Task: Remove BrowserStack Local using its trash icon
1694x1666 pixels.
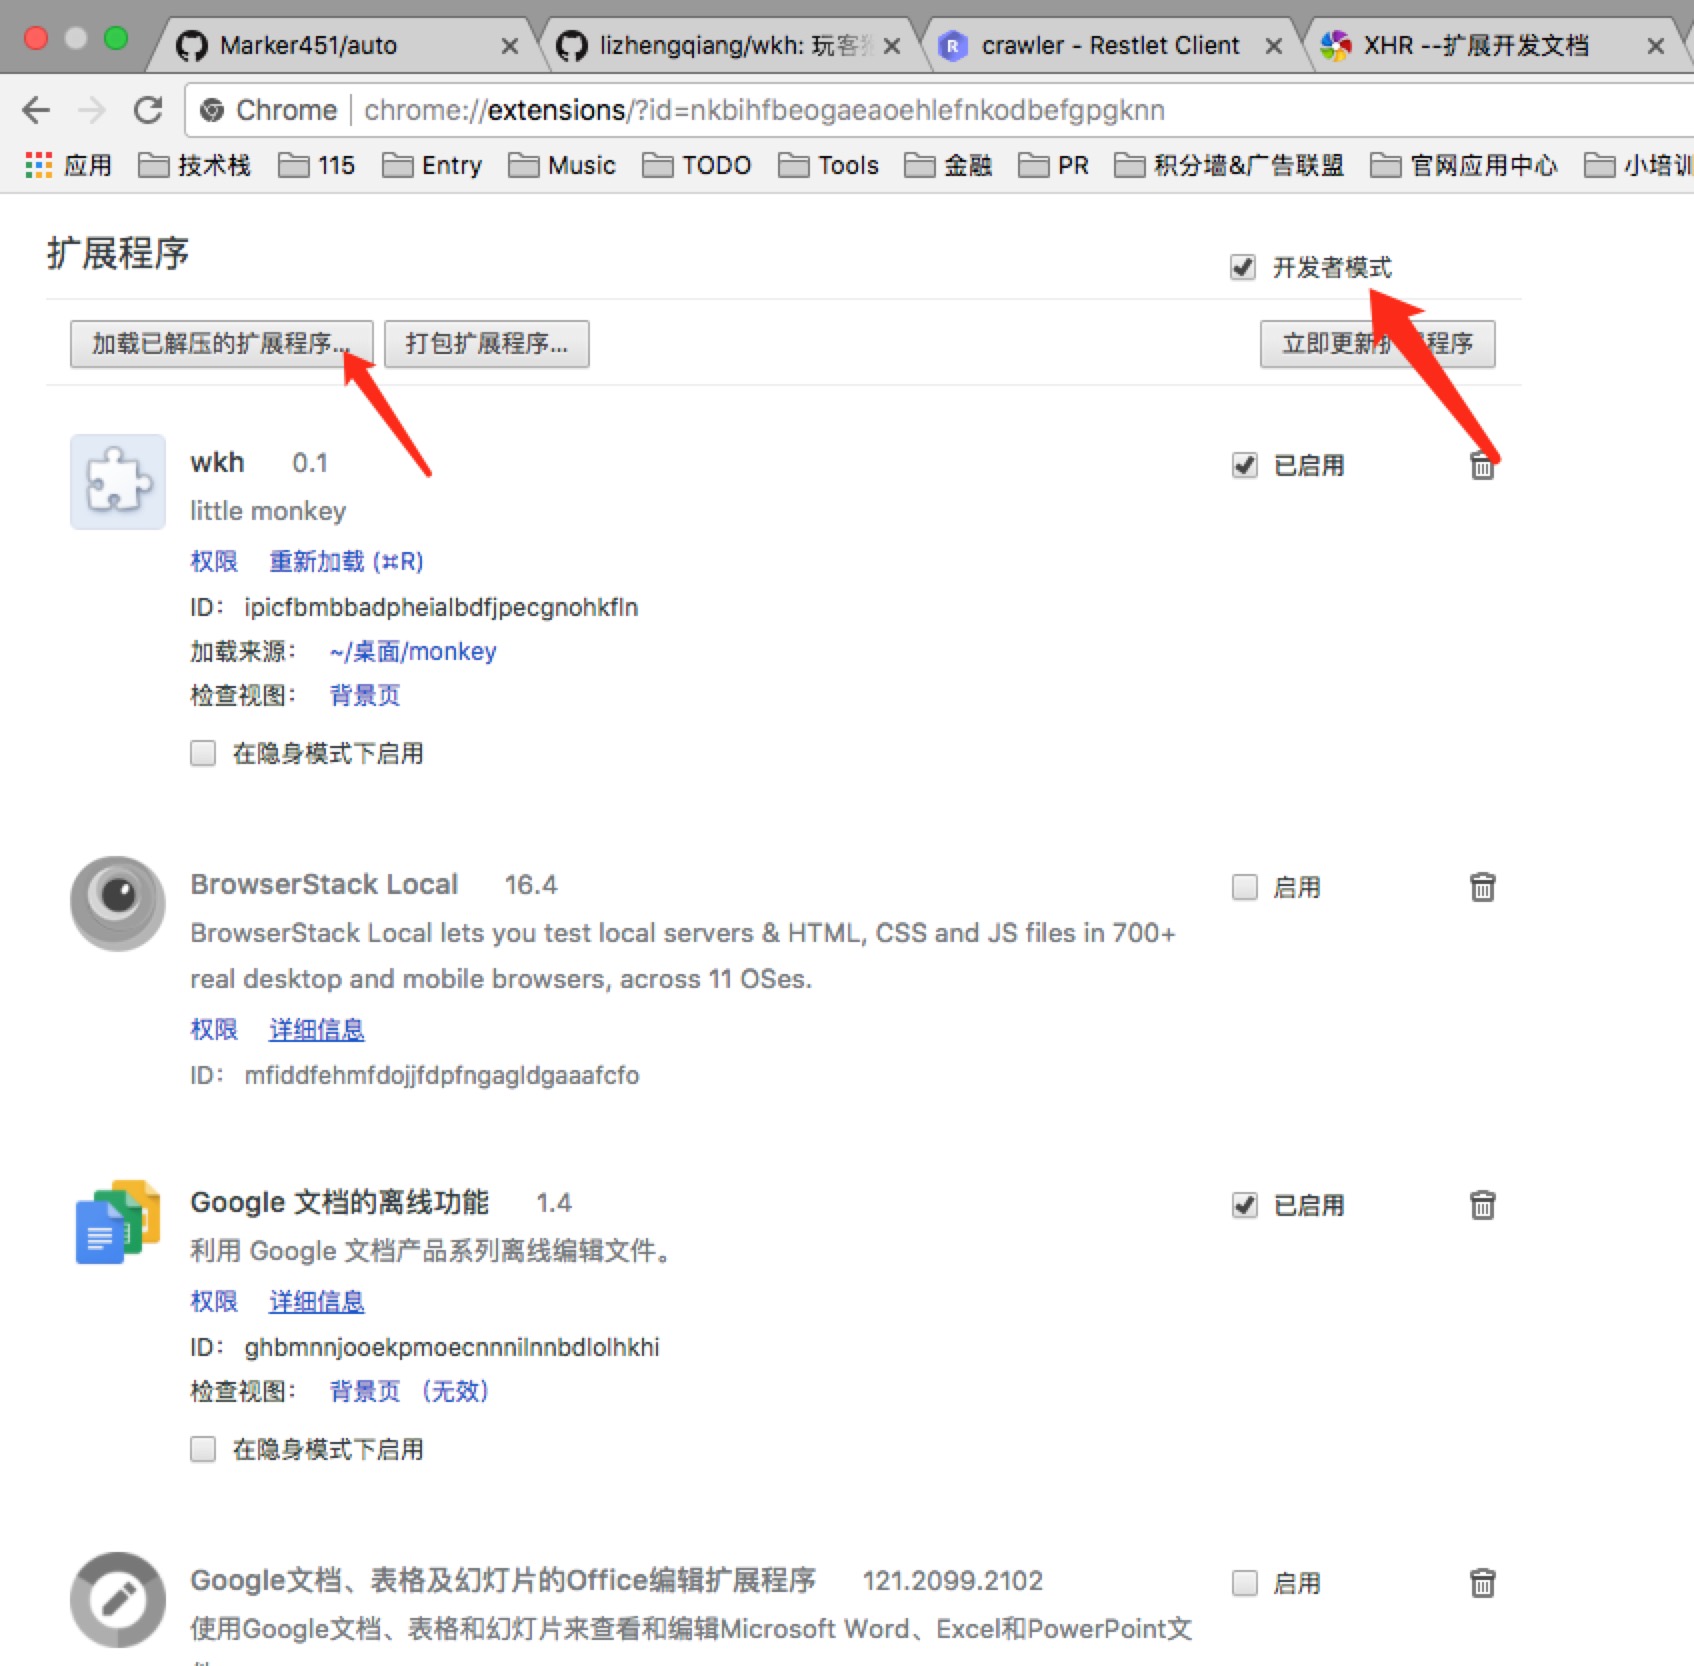Action: pos(1482,887)
